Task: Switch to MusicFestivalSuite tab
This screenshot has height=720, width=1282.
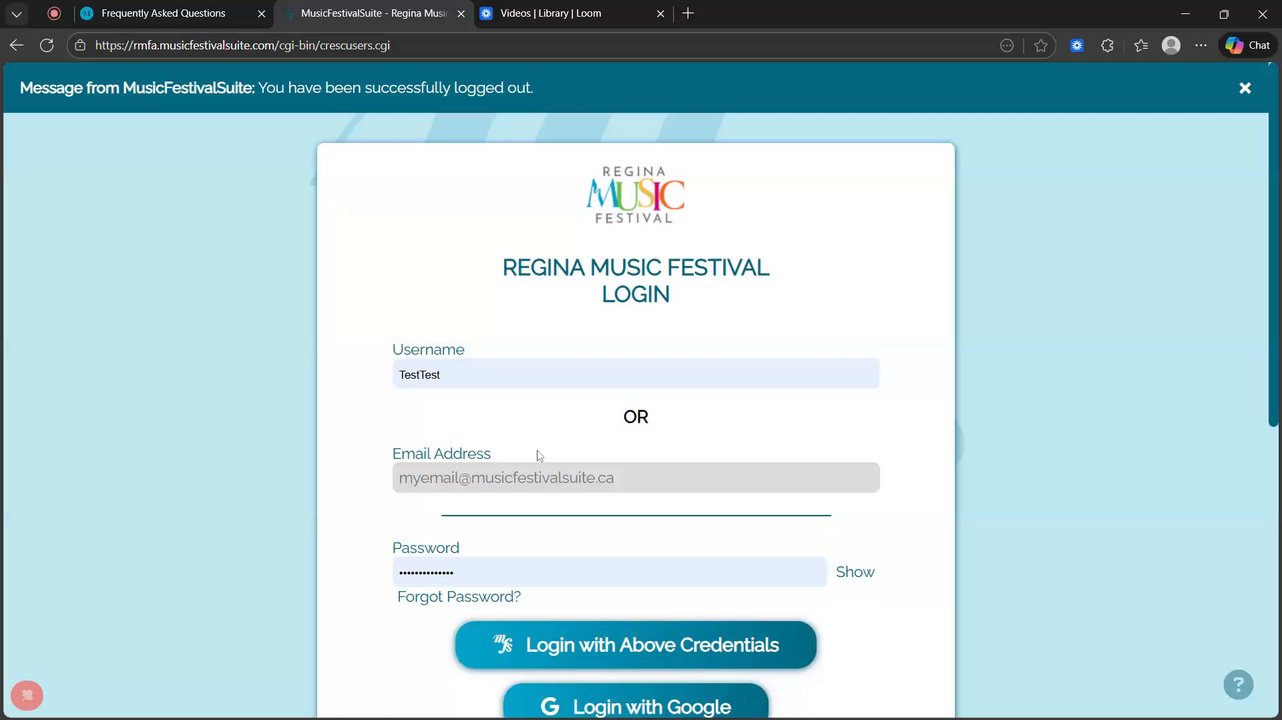Action: click(x=374, y=14)
